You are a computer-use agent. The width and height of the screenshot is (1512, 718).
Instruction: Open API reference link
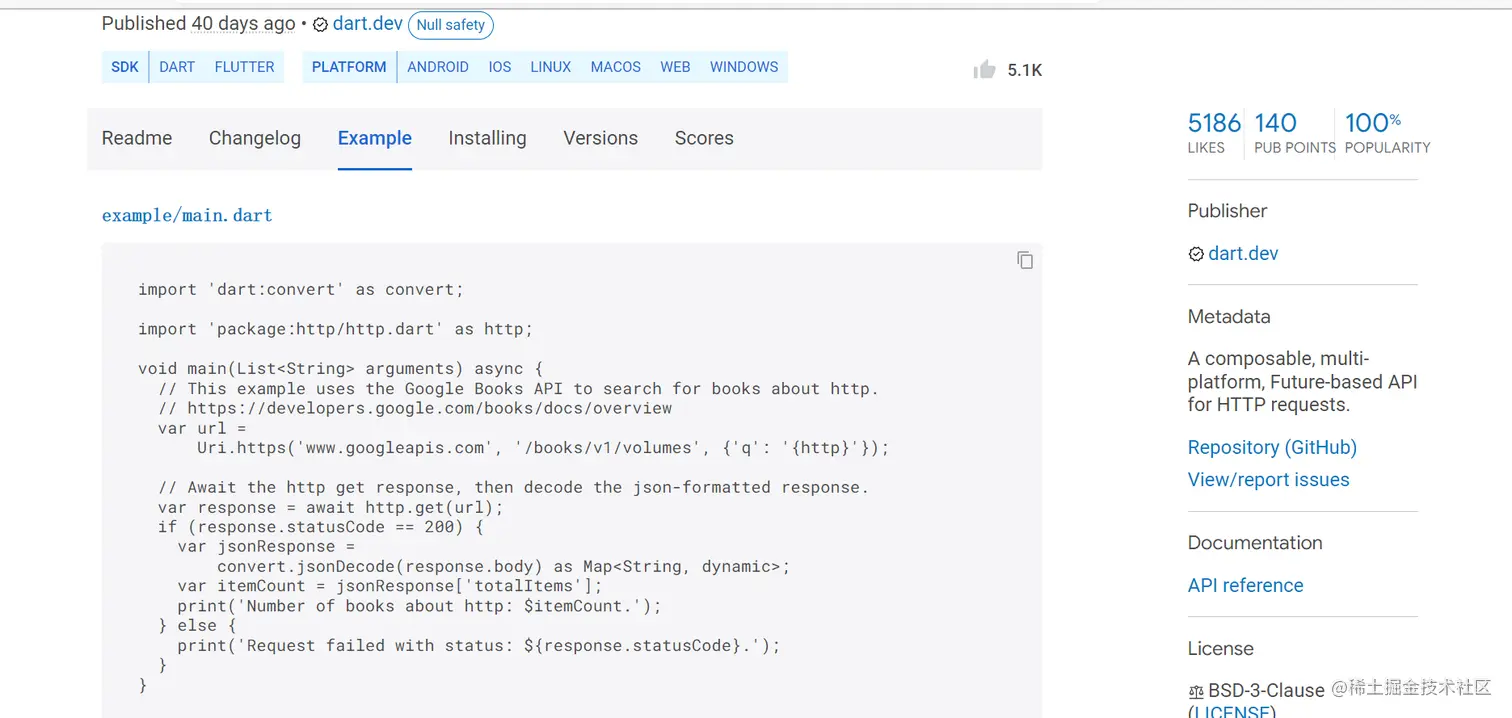click(x=1245, y=585)
